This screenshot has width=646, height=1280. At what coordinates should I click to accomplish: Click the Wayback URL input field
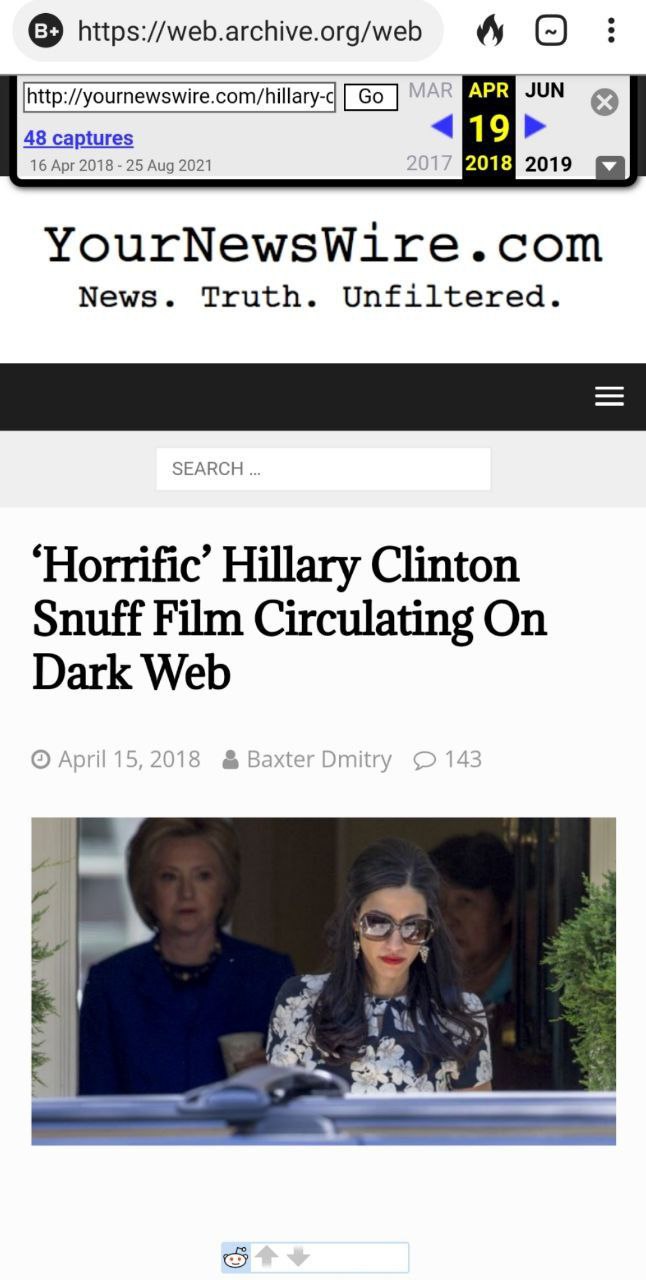(x=180, y=97)
